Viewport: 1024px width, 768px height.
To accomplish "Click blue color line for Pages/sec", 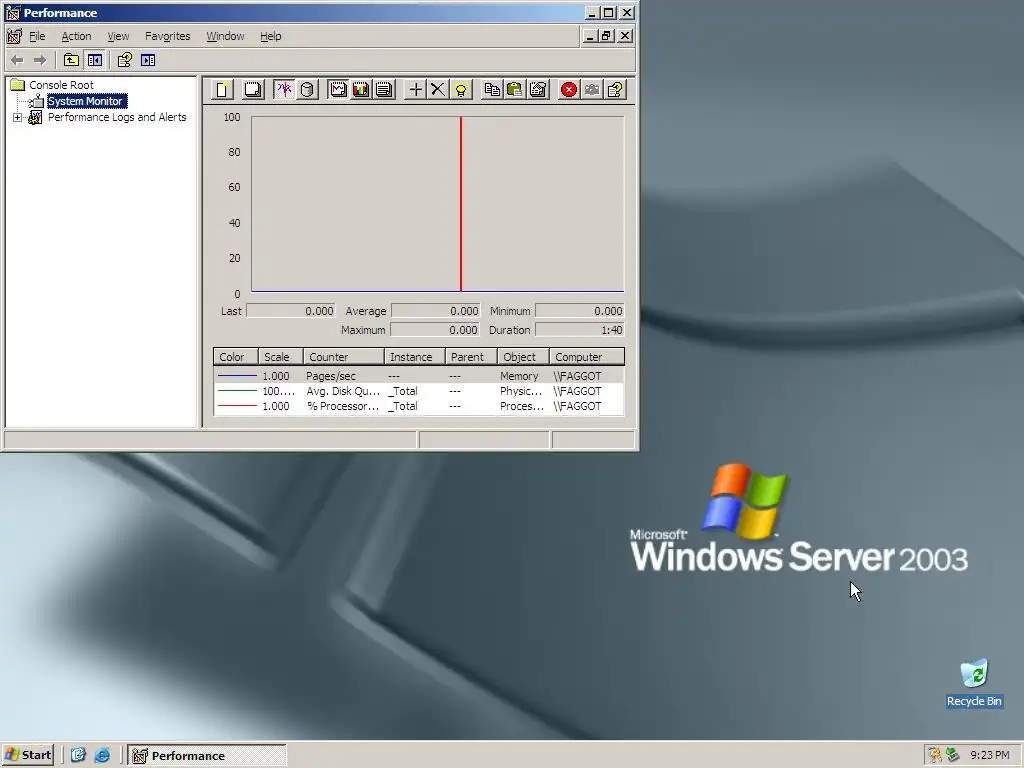I will 236,376.
